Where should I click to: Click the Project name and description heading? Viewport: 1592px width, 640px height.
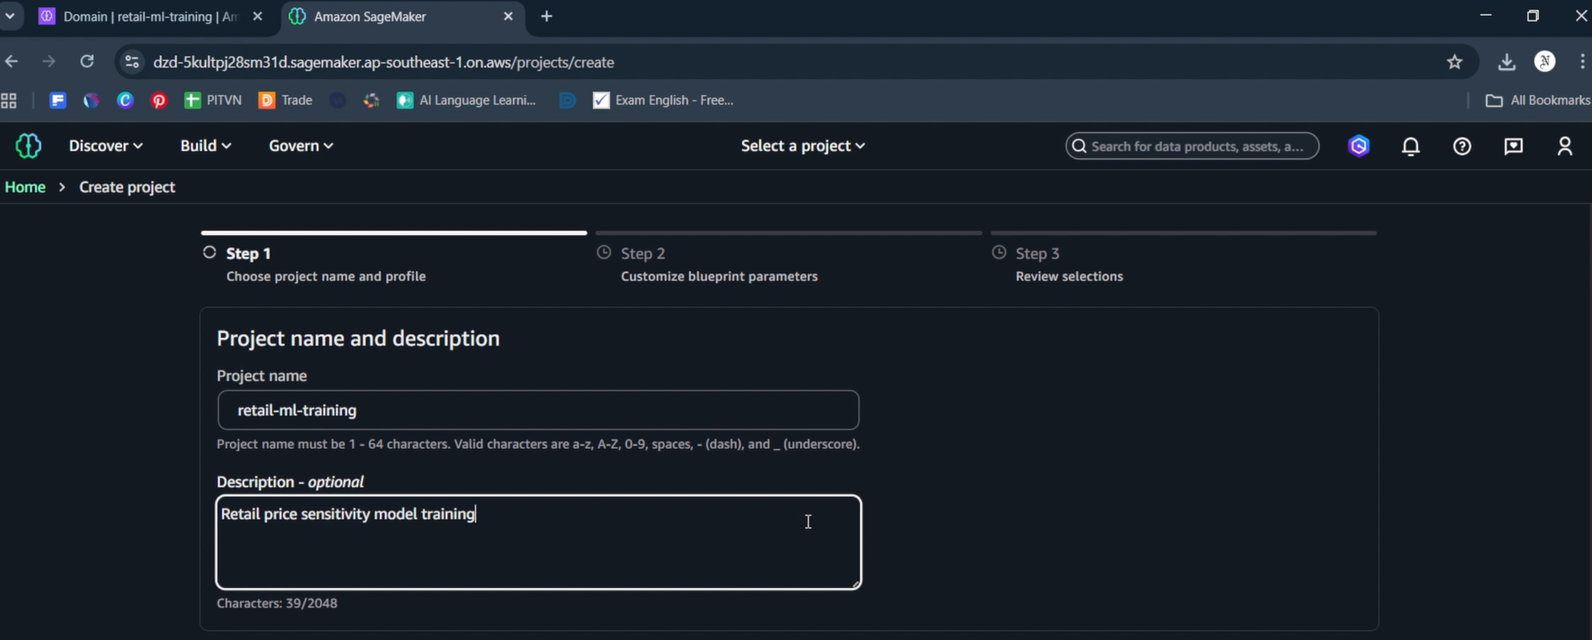(358, 338)
